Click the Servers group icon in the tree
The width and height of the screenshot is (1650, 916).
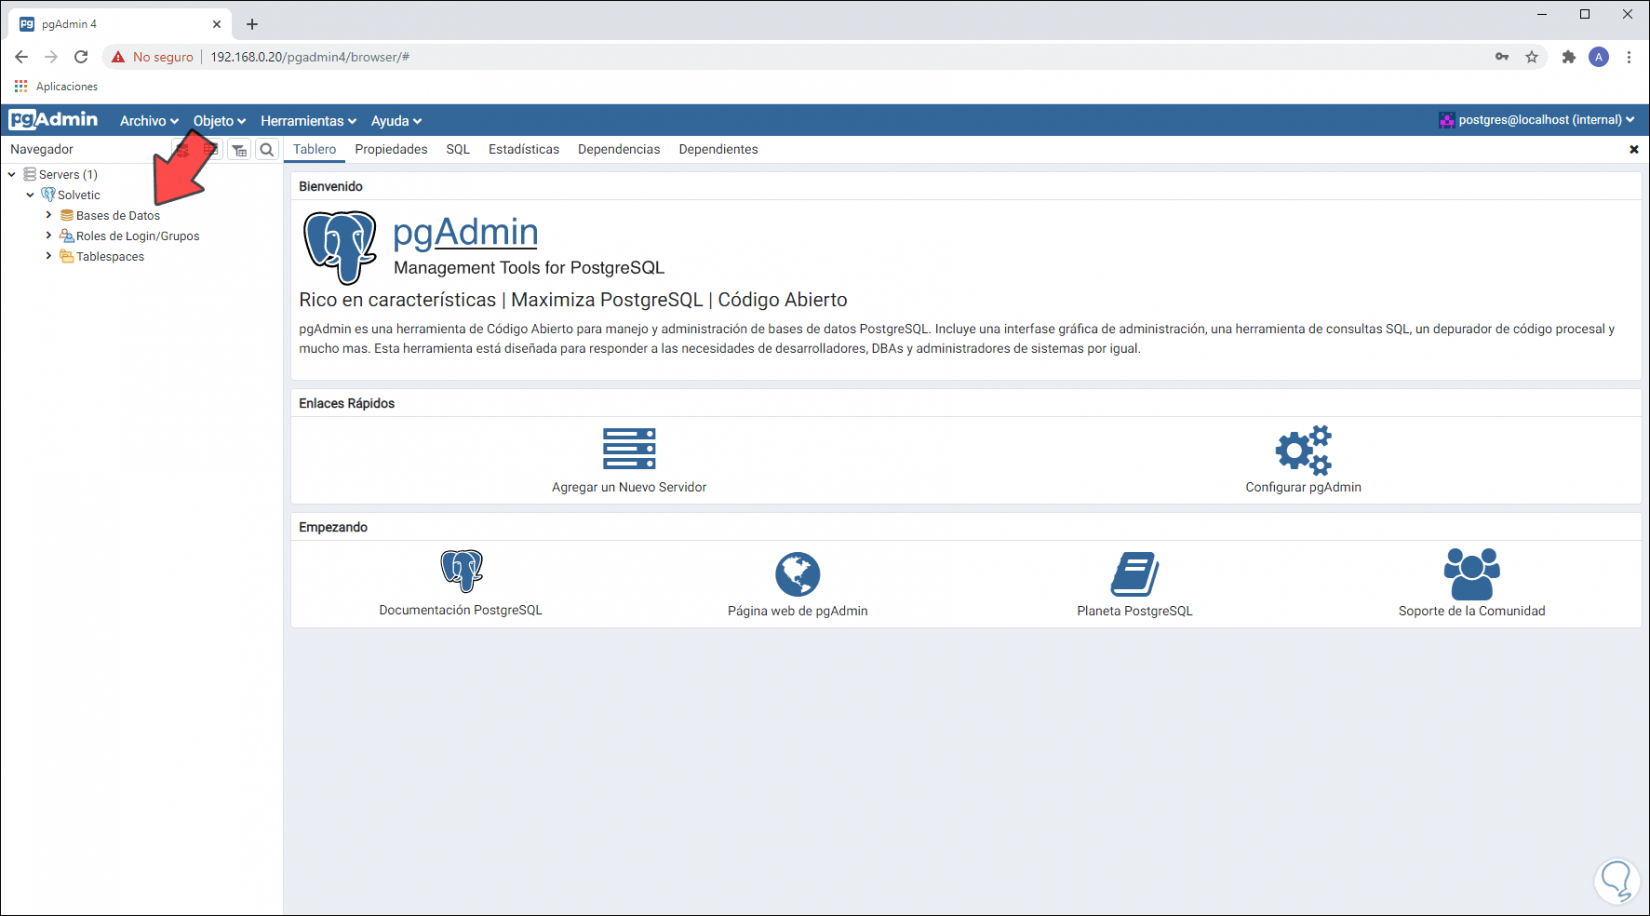point(30,174)
